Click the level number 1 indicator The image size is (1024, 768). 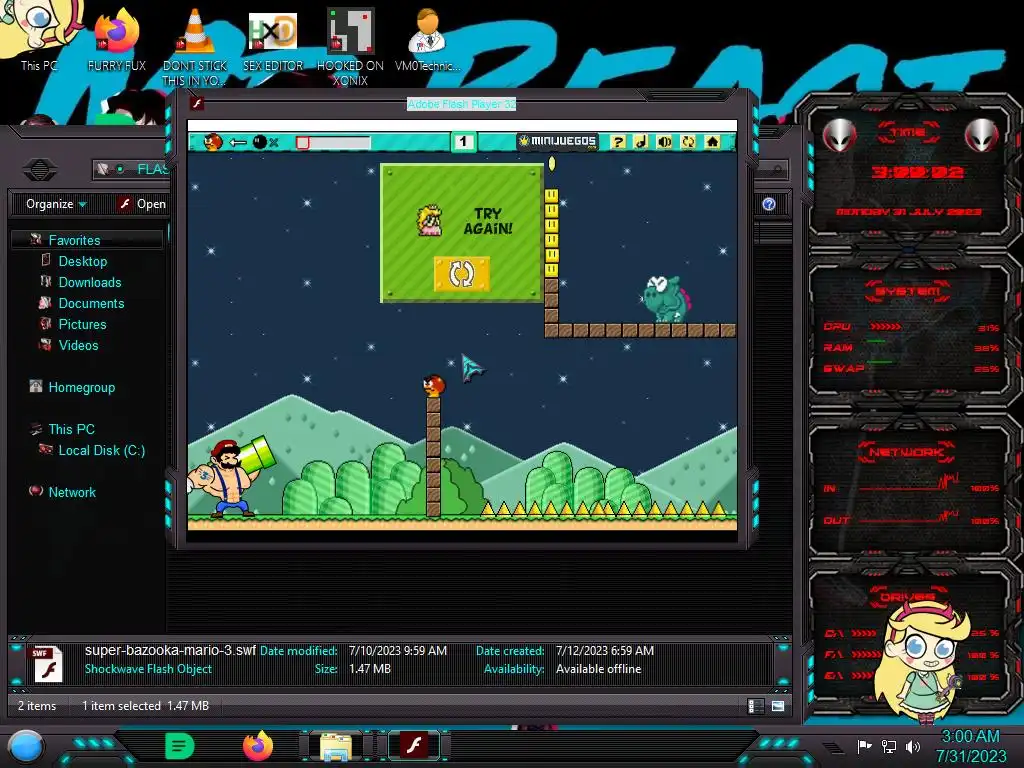point(463,141)
